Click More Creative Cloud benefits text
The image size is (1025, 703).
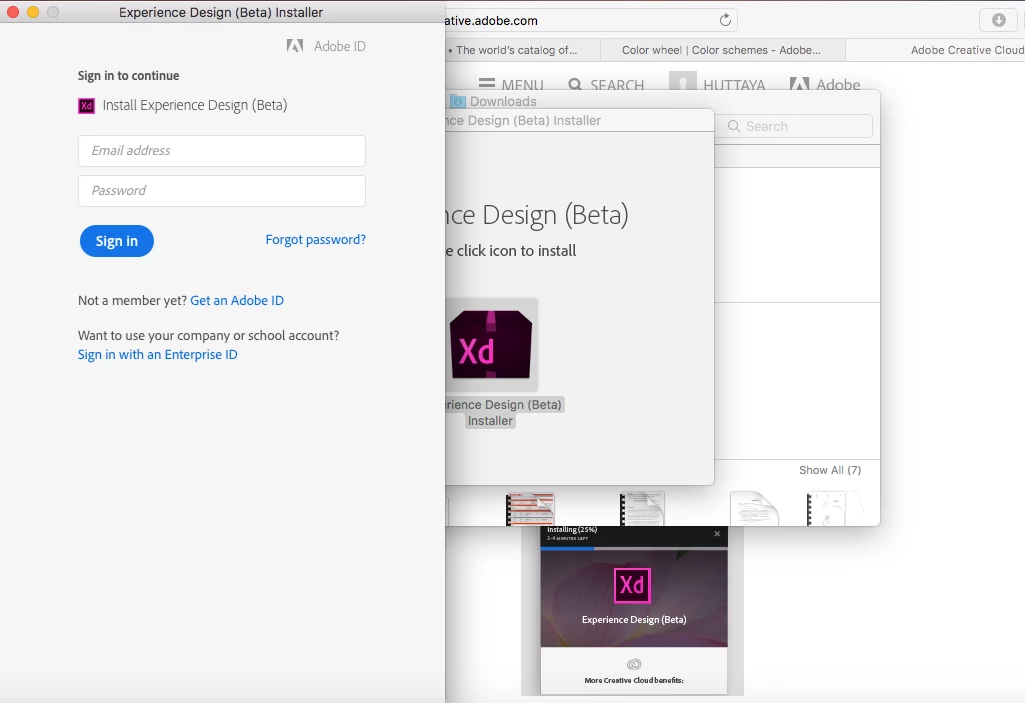pos(634,680)
